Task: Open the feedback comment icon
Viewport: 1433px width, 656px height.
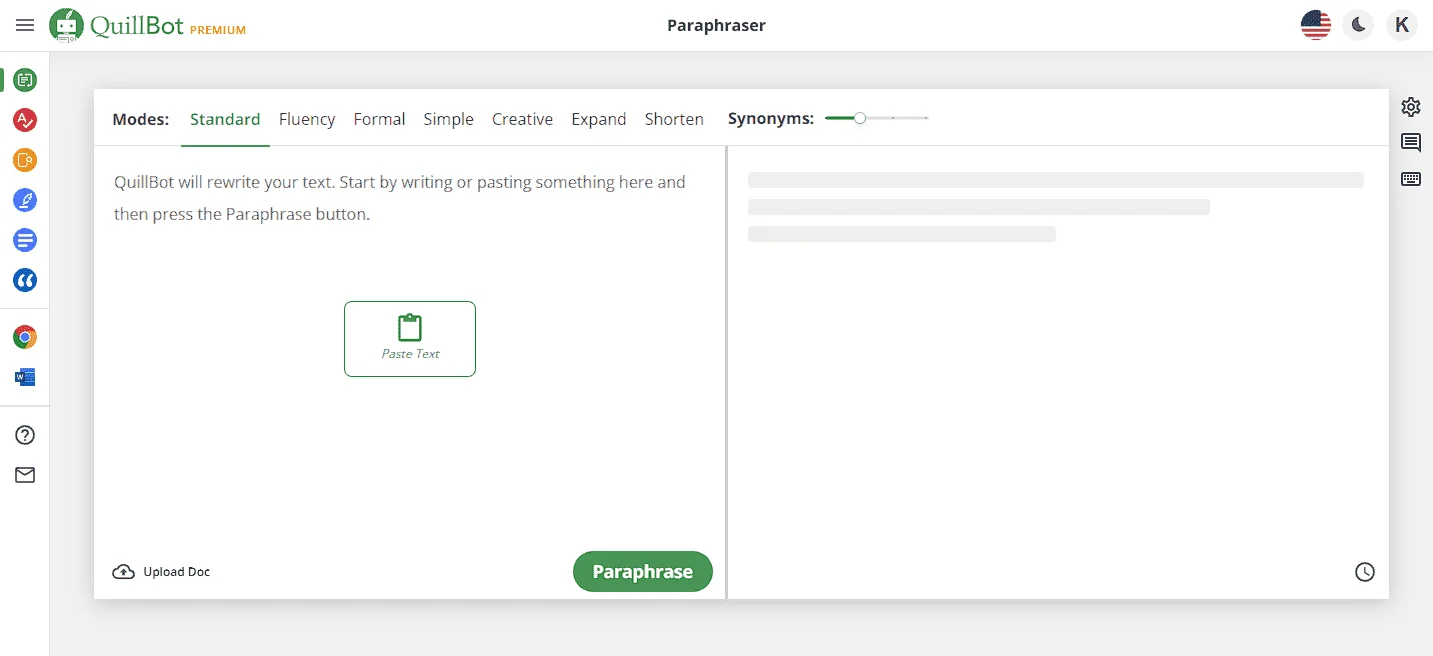Action: click(x=1411, y=143)
